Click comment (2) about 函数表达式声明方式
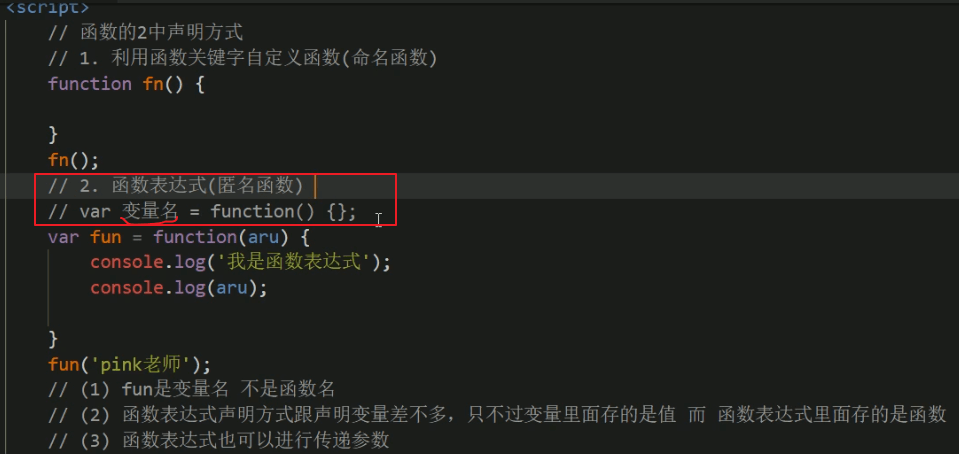 498,415
